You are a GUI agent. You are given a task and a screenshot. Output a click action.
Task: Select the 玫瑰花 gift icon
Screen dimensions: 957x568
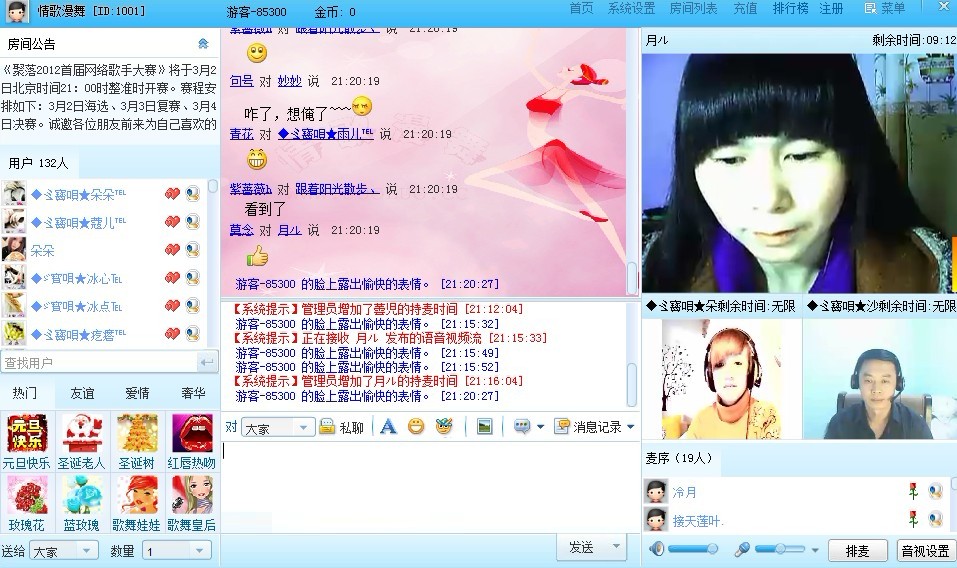[x=27, y=495]
